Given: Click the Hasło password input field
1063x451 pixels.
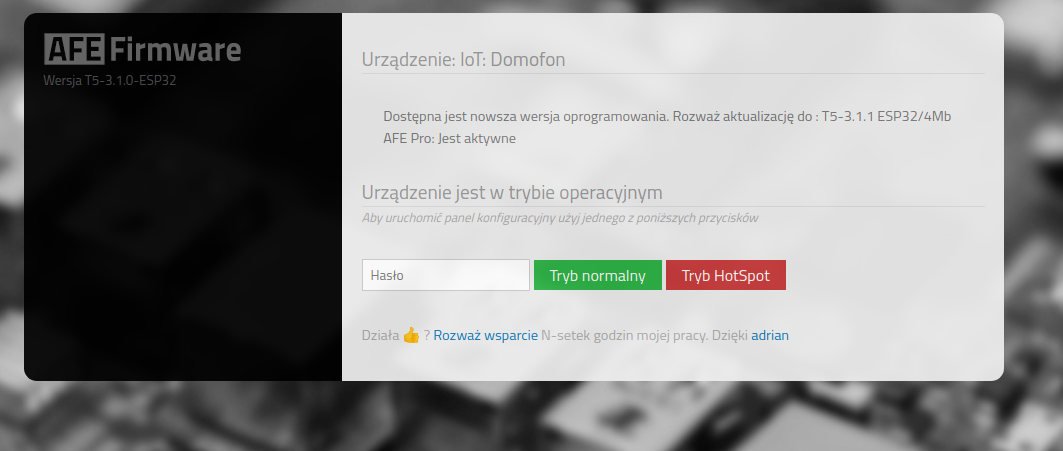Looking at the screenshot, I should click(445, 275).
